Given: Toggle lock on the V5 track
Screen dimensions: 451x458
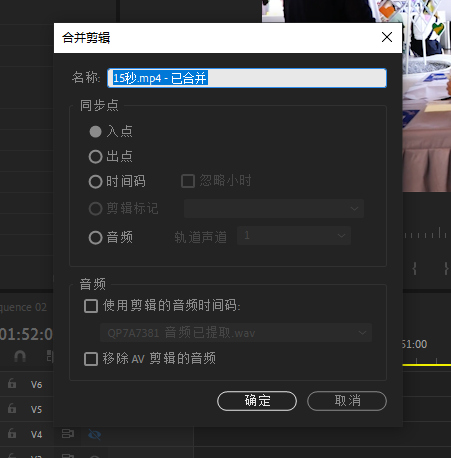Looking at the screenshot, I should (x=12, y=408).
